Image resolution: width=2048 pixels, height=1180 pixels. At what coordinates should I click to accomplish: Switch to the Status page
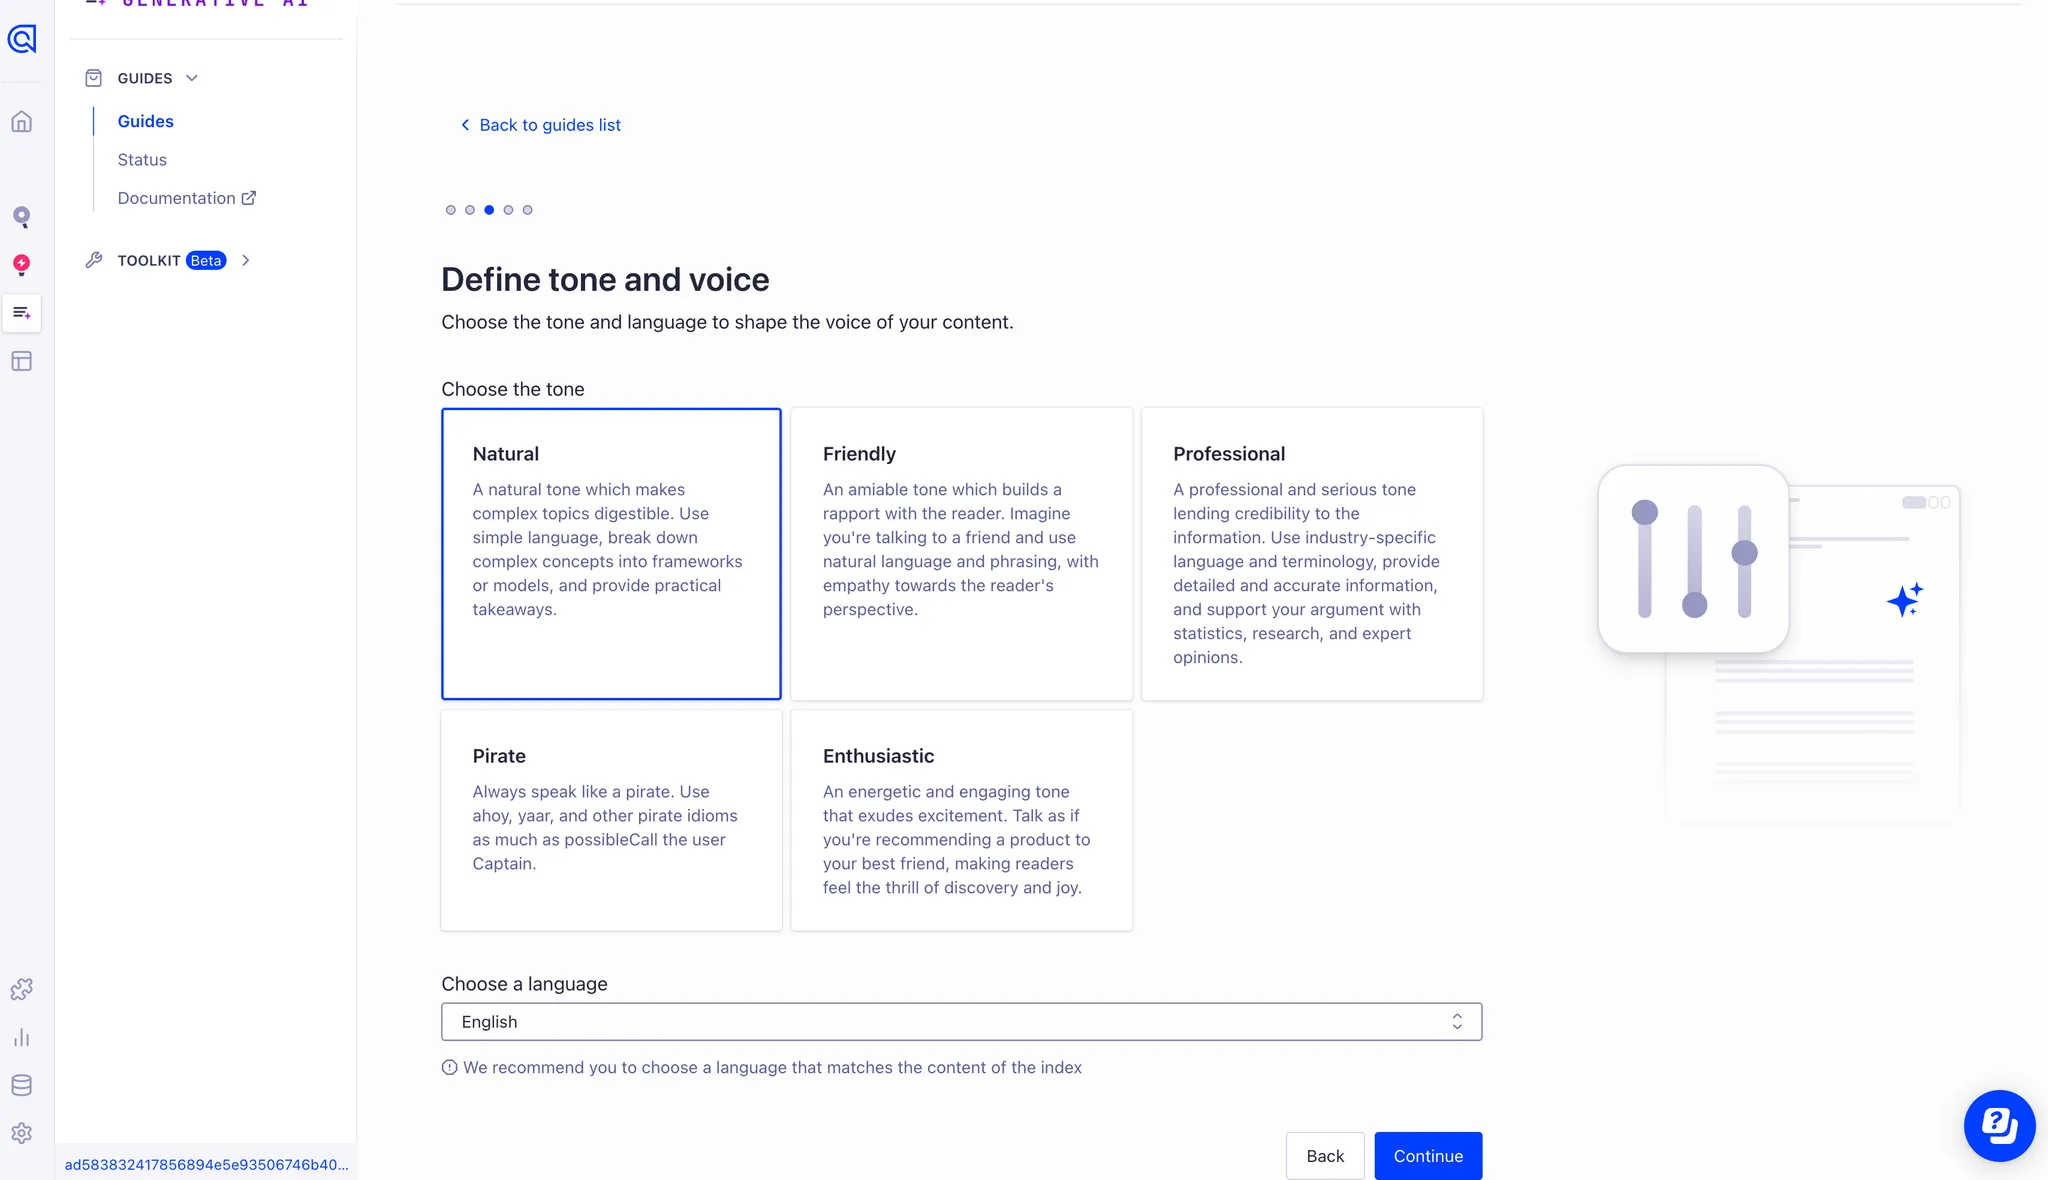coord(142,159)
